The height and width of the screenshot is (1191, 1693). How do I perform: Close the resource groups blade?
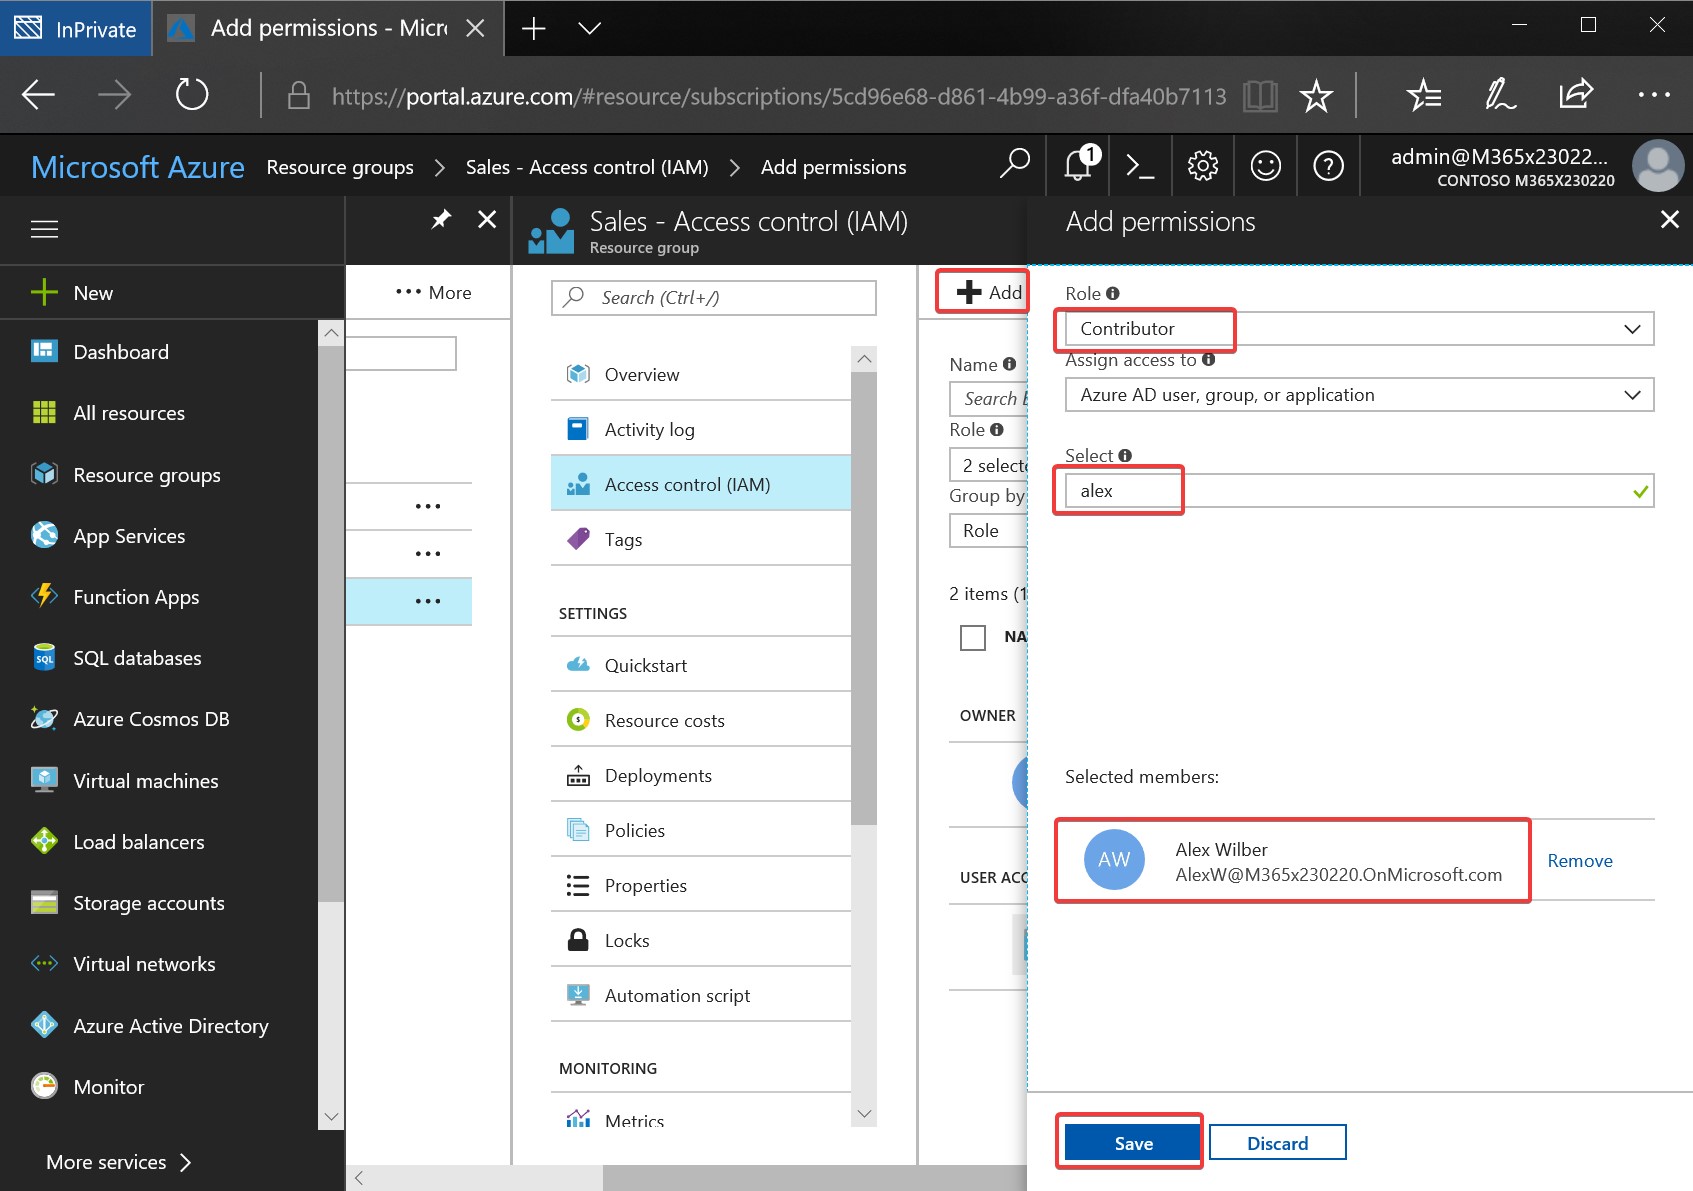click(x=487, y=219)
